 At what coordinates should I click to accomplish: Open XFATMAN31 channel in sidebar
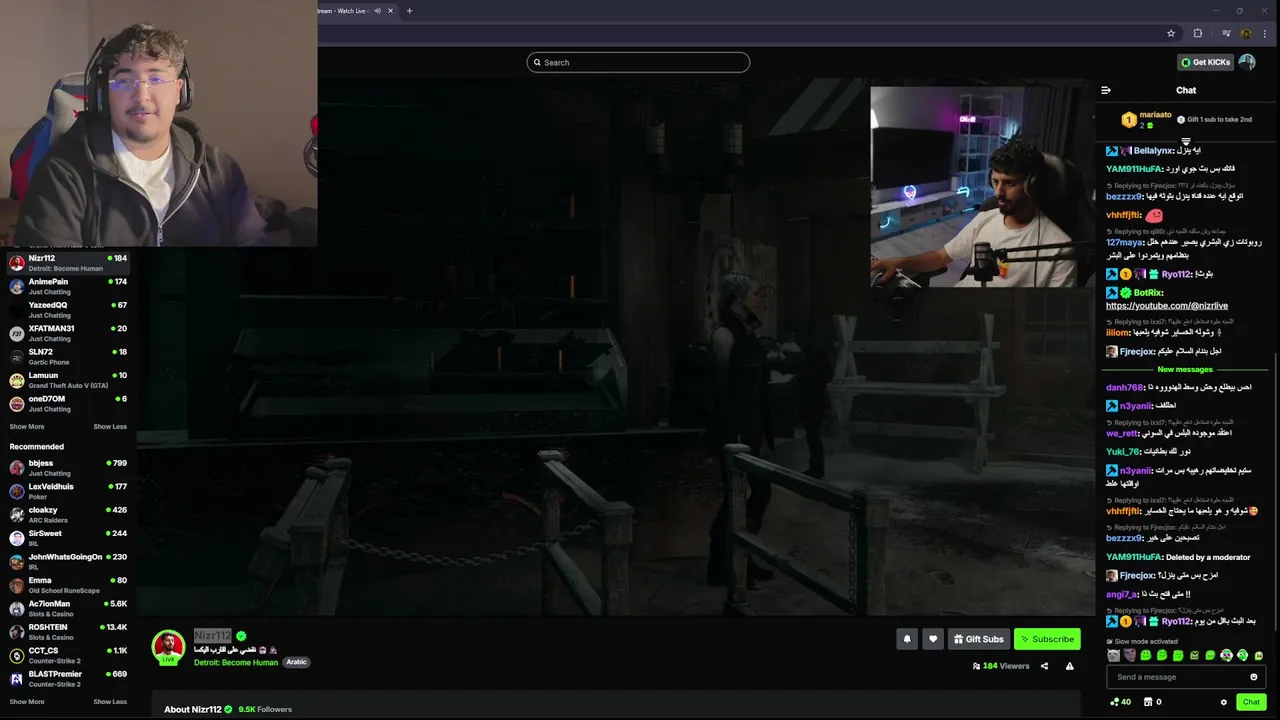[68, 333]
